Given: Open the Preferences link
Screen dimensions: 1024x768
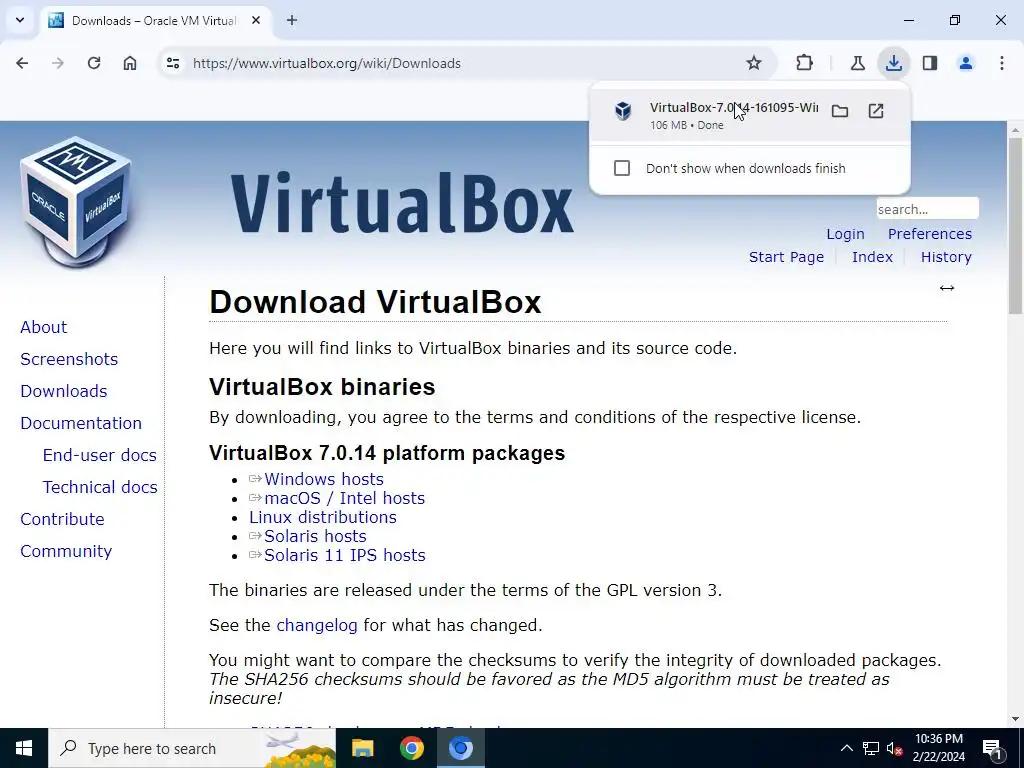Looking at the screenshot, I should 929,234.
